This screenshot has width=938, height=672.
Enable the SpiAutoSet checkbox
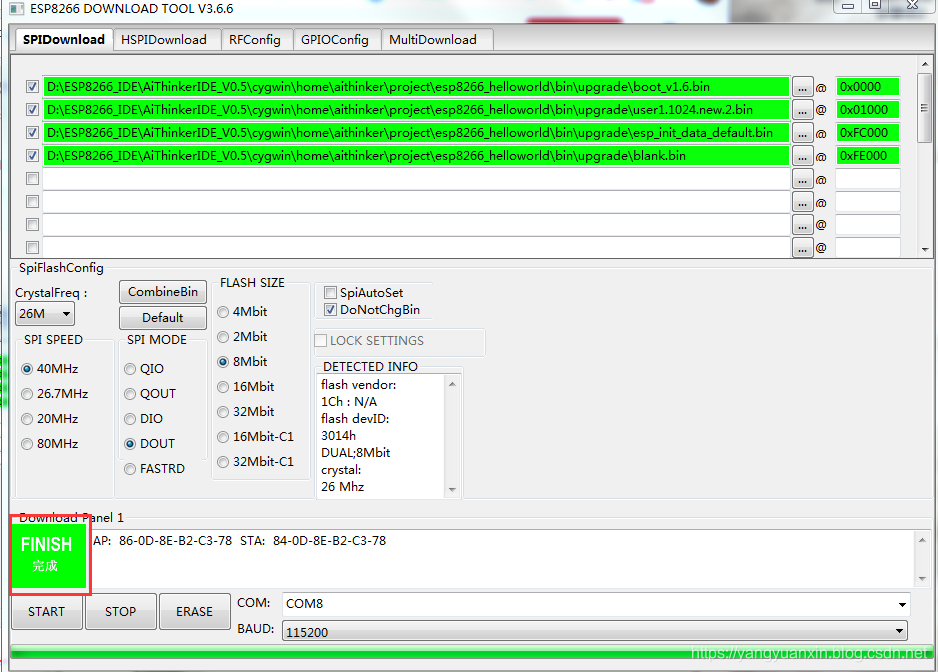click(330, 293)
